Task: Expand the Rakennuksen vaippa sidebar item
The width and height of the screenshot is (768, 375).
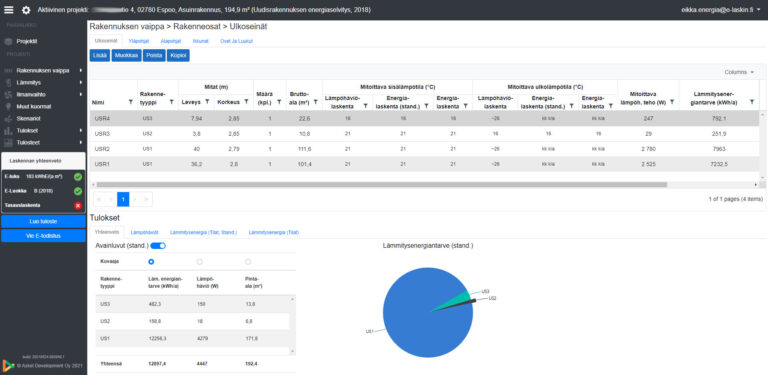Action: point(44,70)
